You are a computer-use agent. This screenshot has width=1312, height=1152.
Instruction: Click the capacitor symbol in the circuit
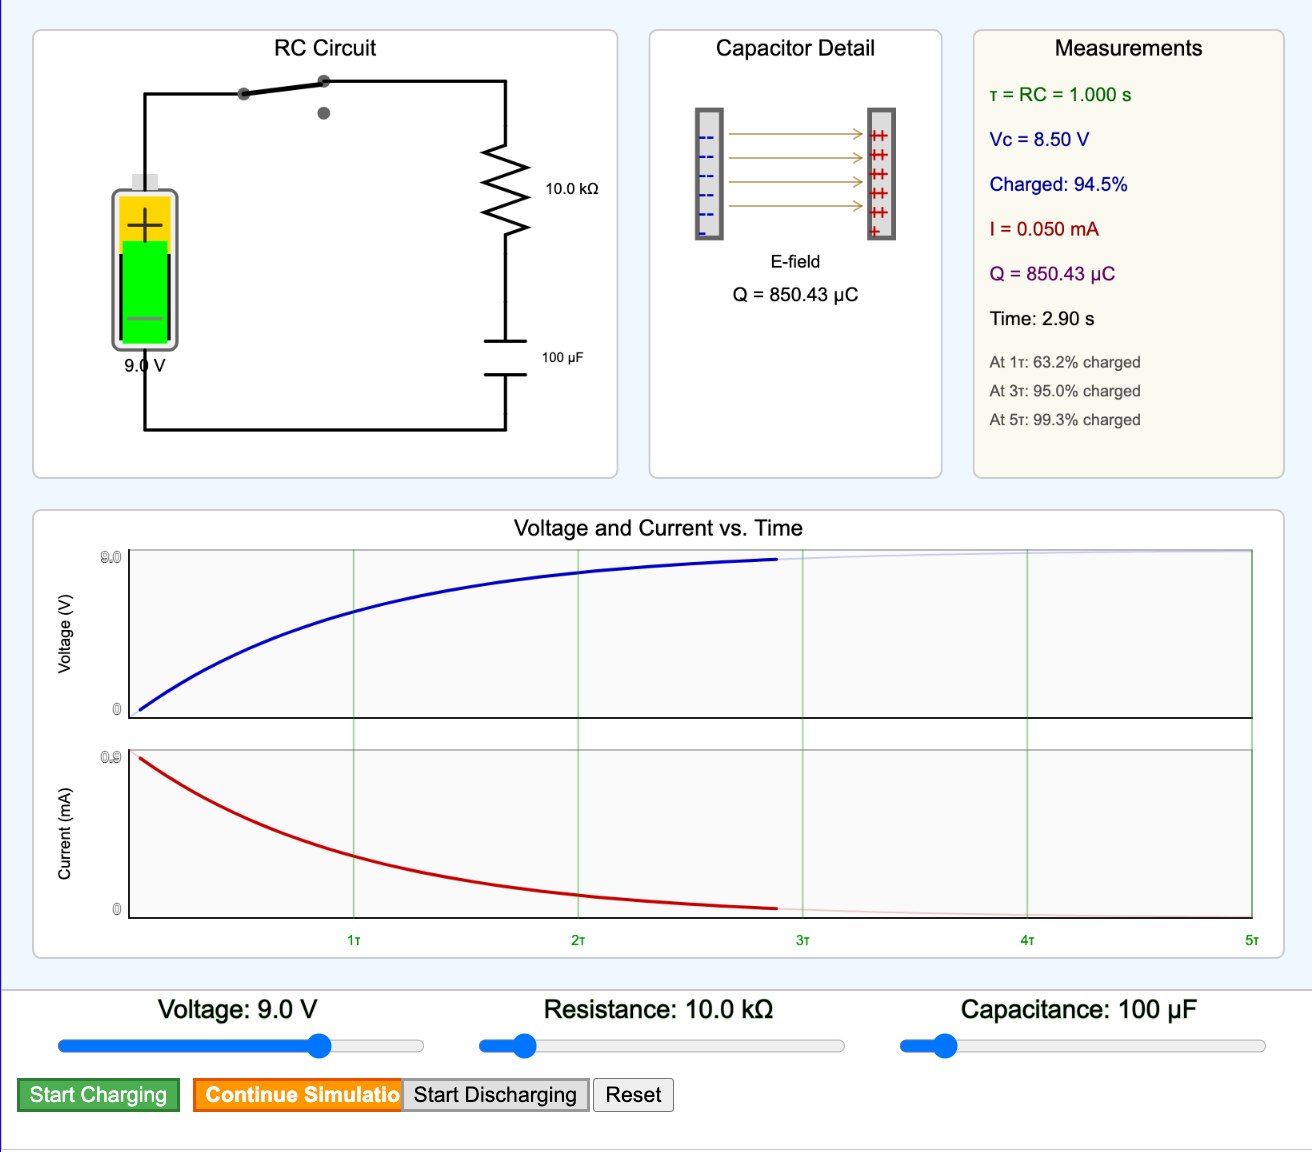tap(505, 357)
